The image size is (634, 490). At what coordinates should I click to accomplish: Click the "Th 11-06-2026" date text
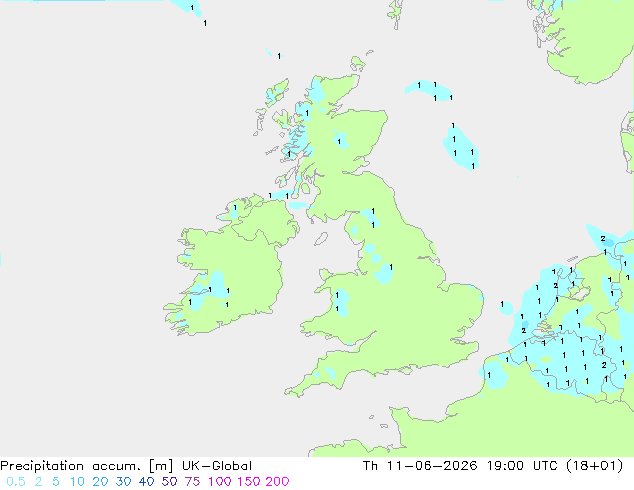pos(420,466)
